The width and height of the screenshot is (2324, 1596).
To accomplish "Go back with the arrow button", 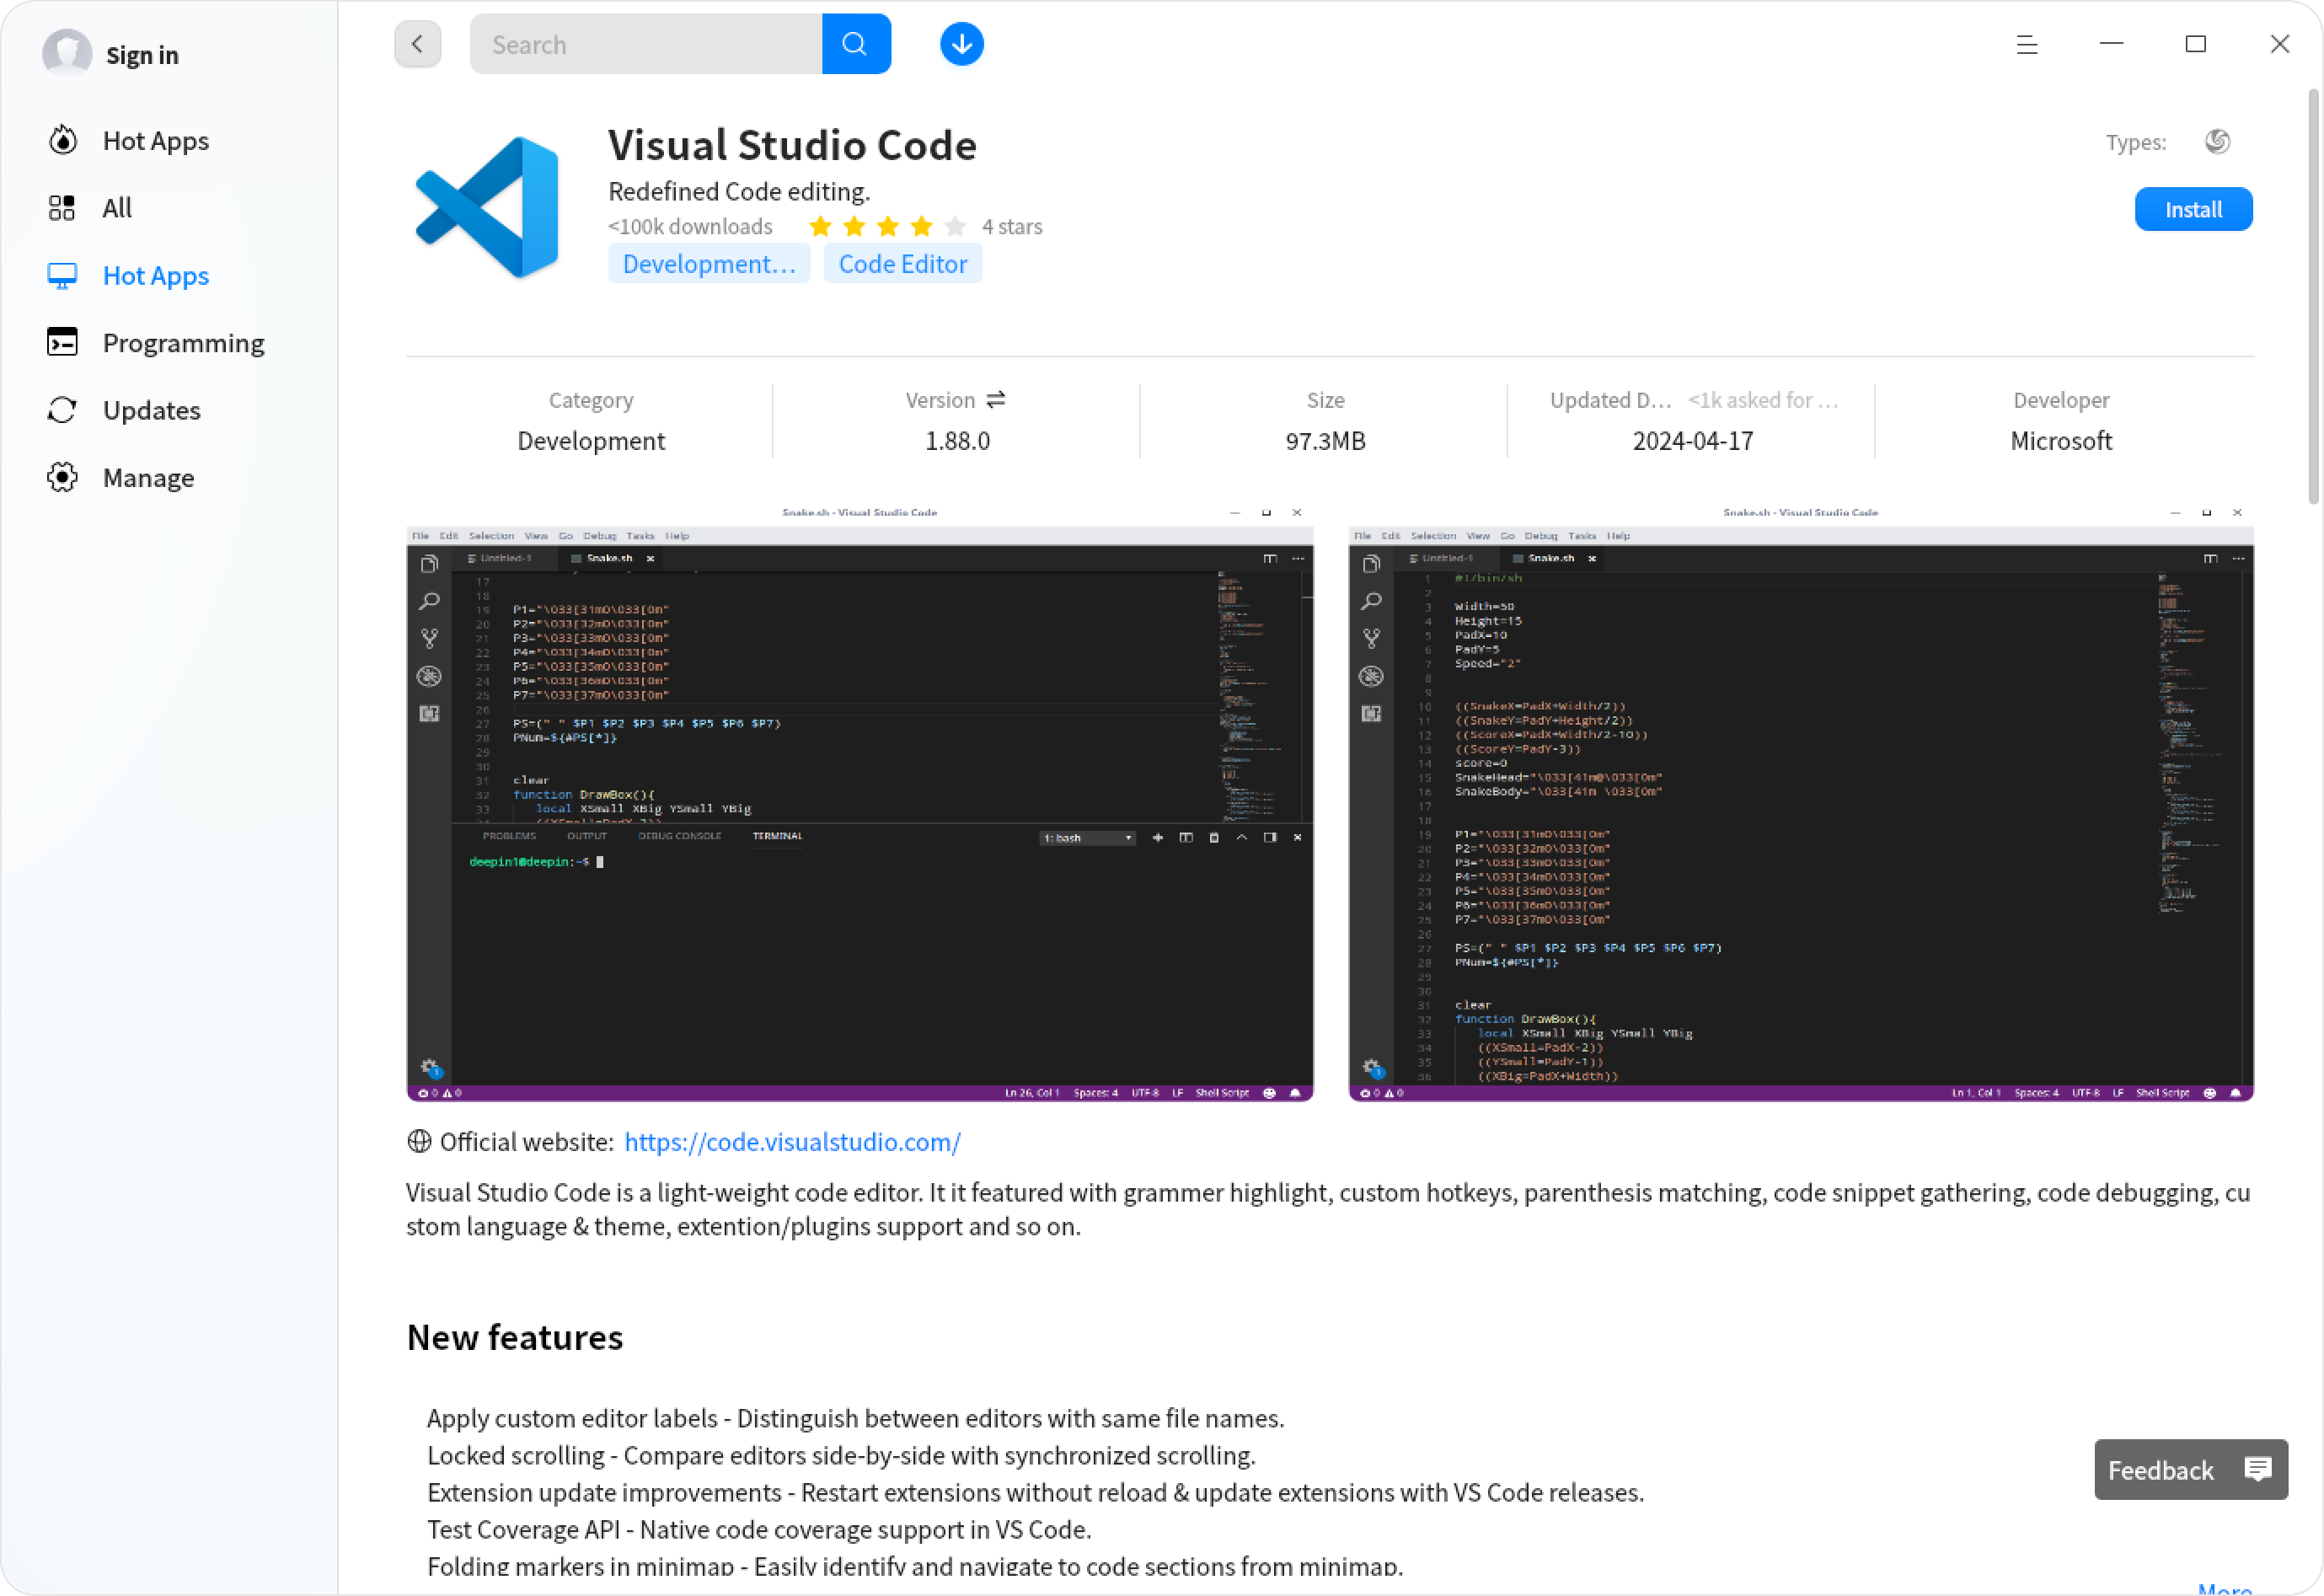I will (417, 44).
